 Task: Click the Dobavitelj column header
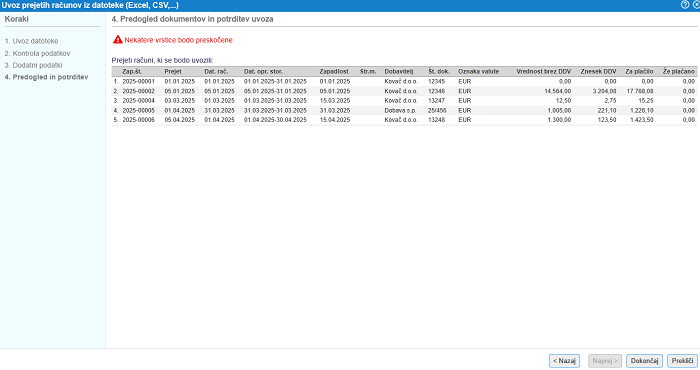pyautogui.click(x=399, y=71)
